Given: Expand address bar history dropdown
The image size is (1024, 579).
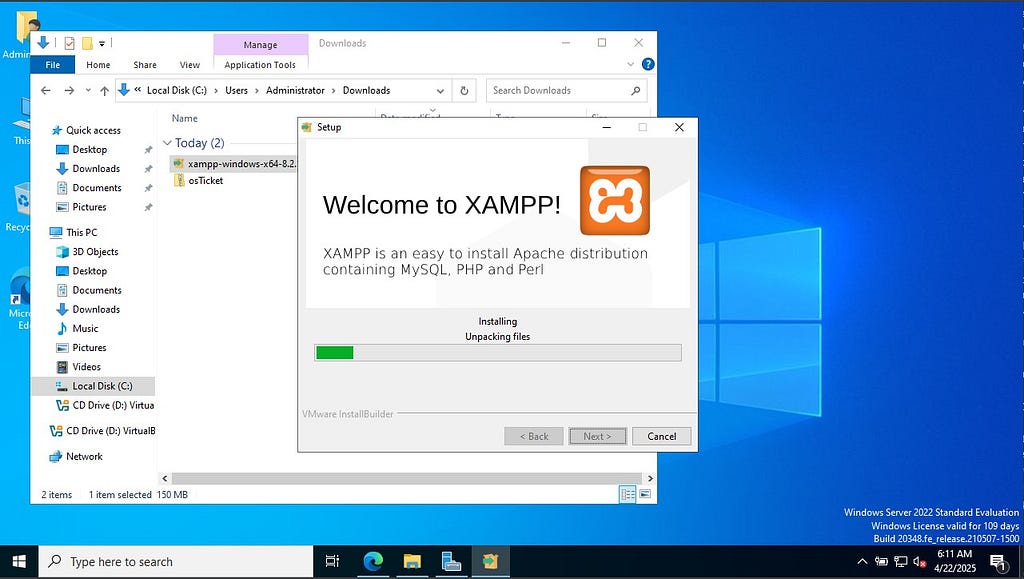Looking at the screenshot, I should 440,91.
